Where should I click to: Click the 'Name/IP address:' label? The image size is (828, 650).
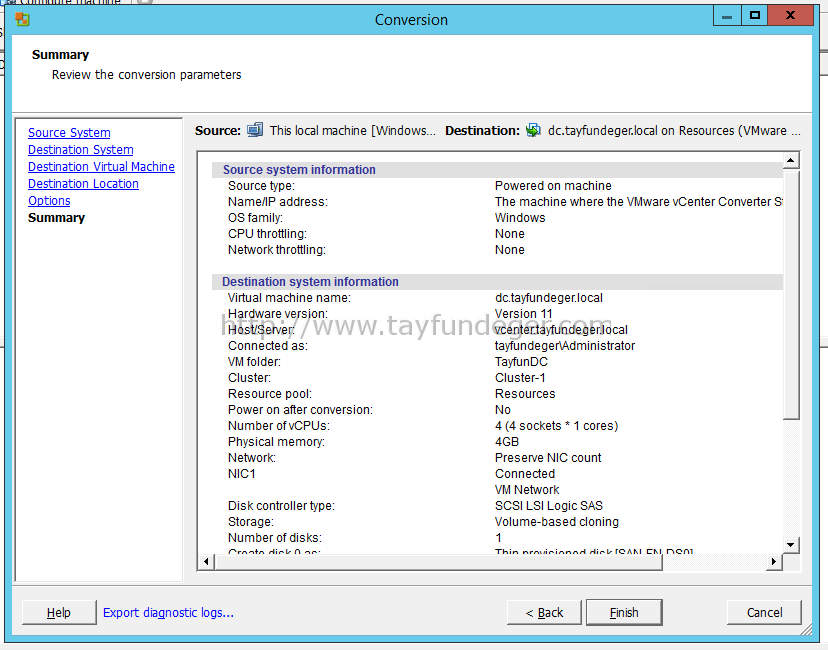click(x=278, y=202)
